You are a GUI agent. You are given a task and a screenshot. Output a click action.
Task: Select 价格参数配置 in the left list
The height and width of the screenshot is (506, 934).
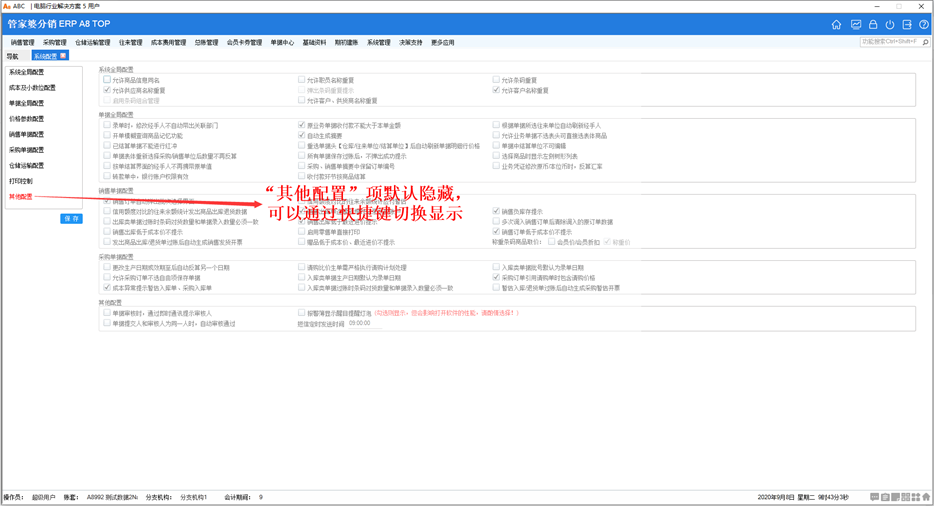(26, 119)
